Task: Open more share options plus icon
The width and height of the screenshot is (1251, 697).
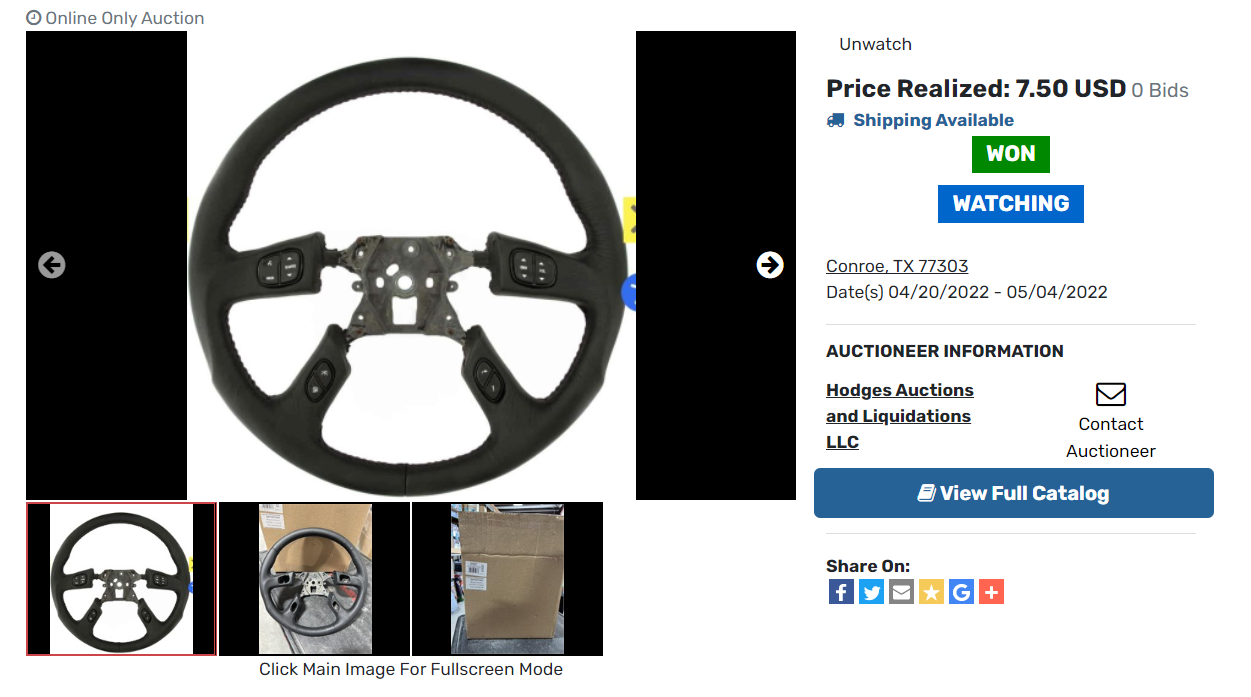Action: click(x=991, y=592)
